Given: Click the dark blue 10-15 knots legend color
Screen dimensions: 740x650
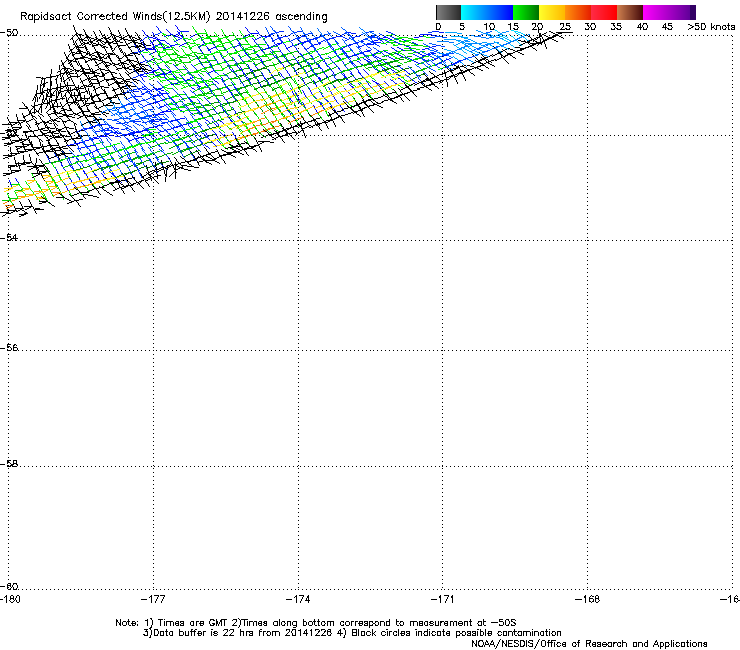Looking at the screenshot, I should [x=500, y=12].
